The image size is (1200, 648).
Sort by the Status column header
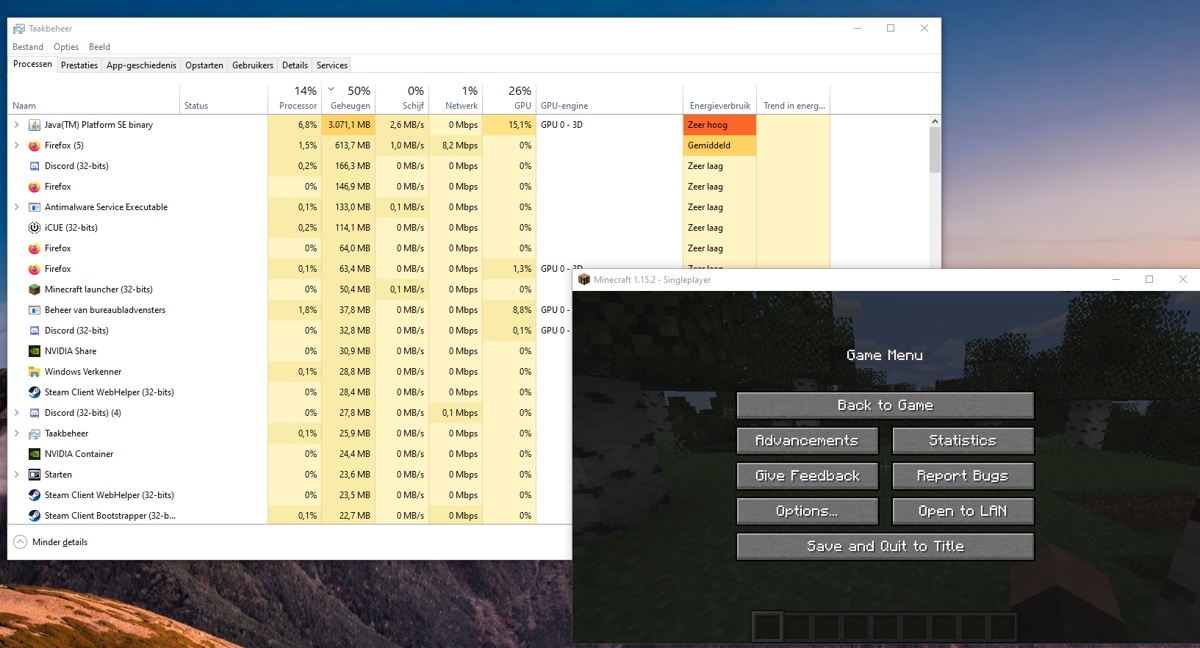click(x=224, y=98)
